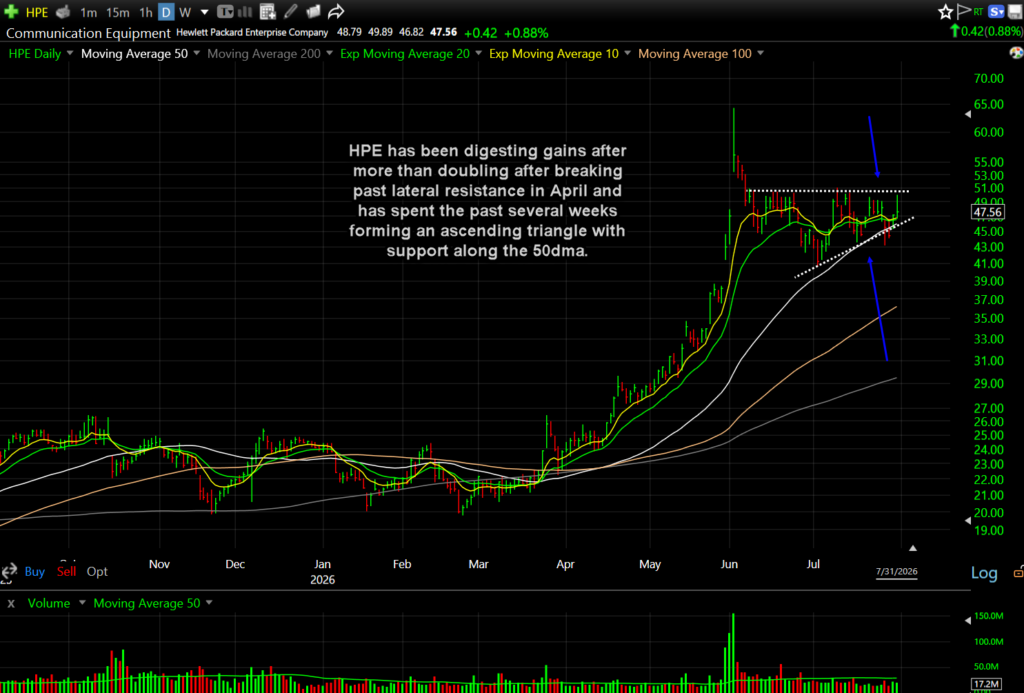Click the 70.00 price axis label
Viewport: 1024px width, 693px height.
pyautogui.click(x=988, y=78)
